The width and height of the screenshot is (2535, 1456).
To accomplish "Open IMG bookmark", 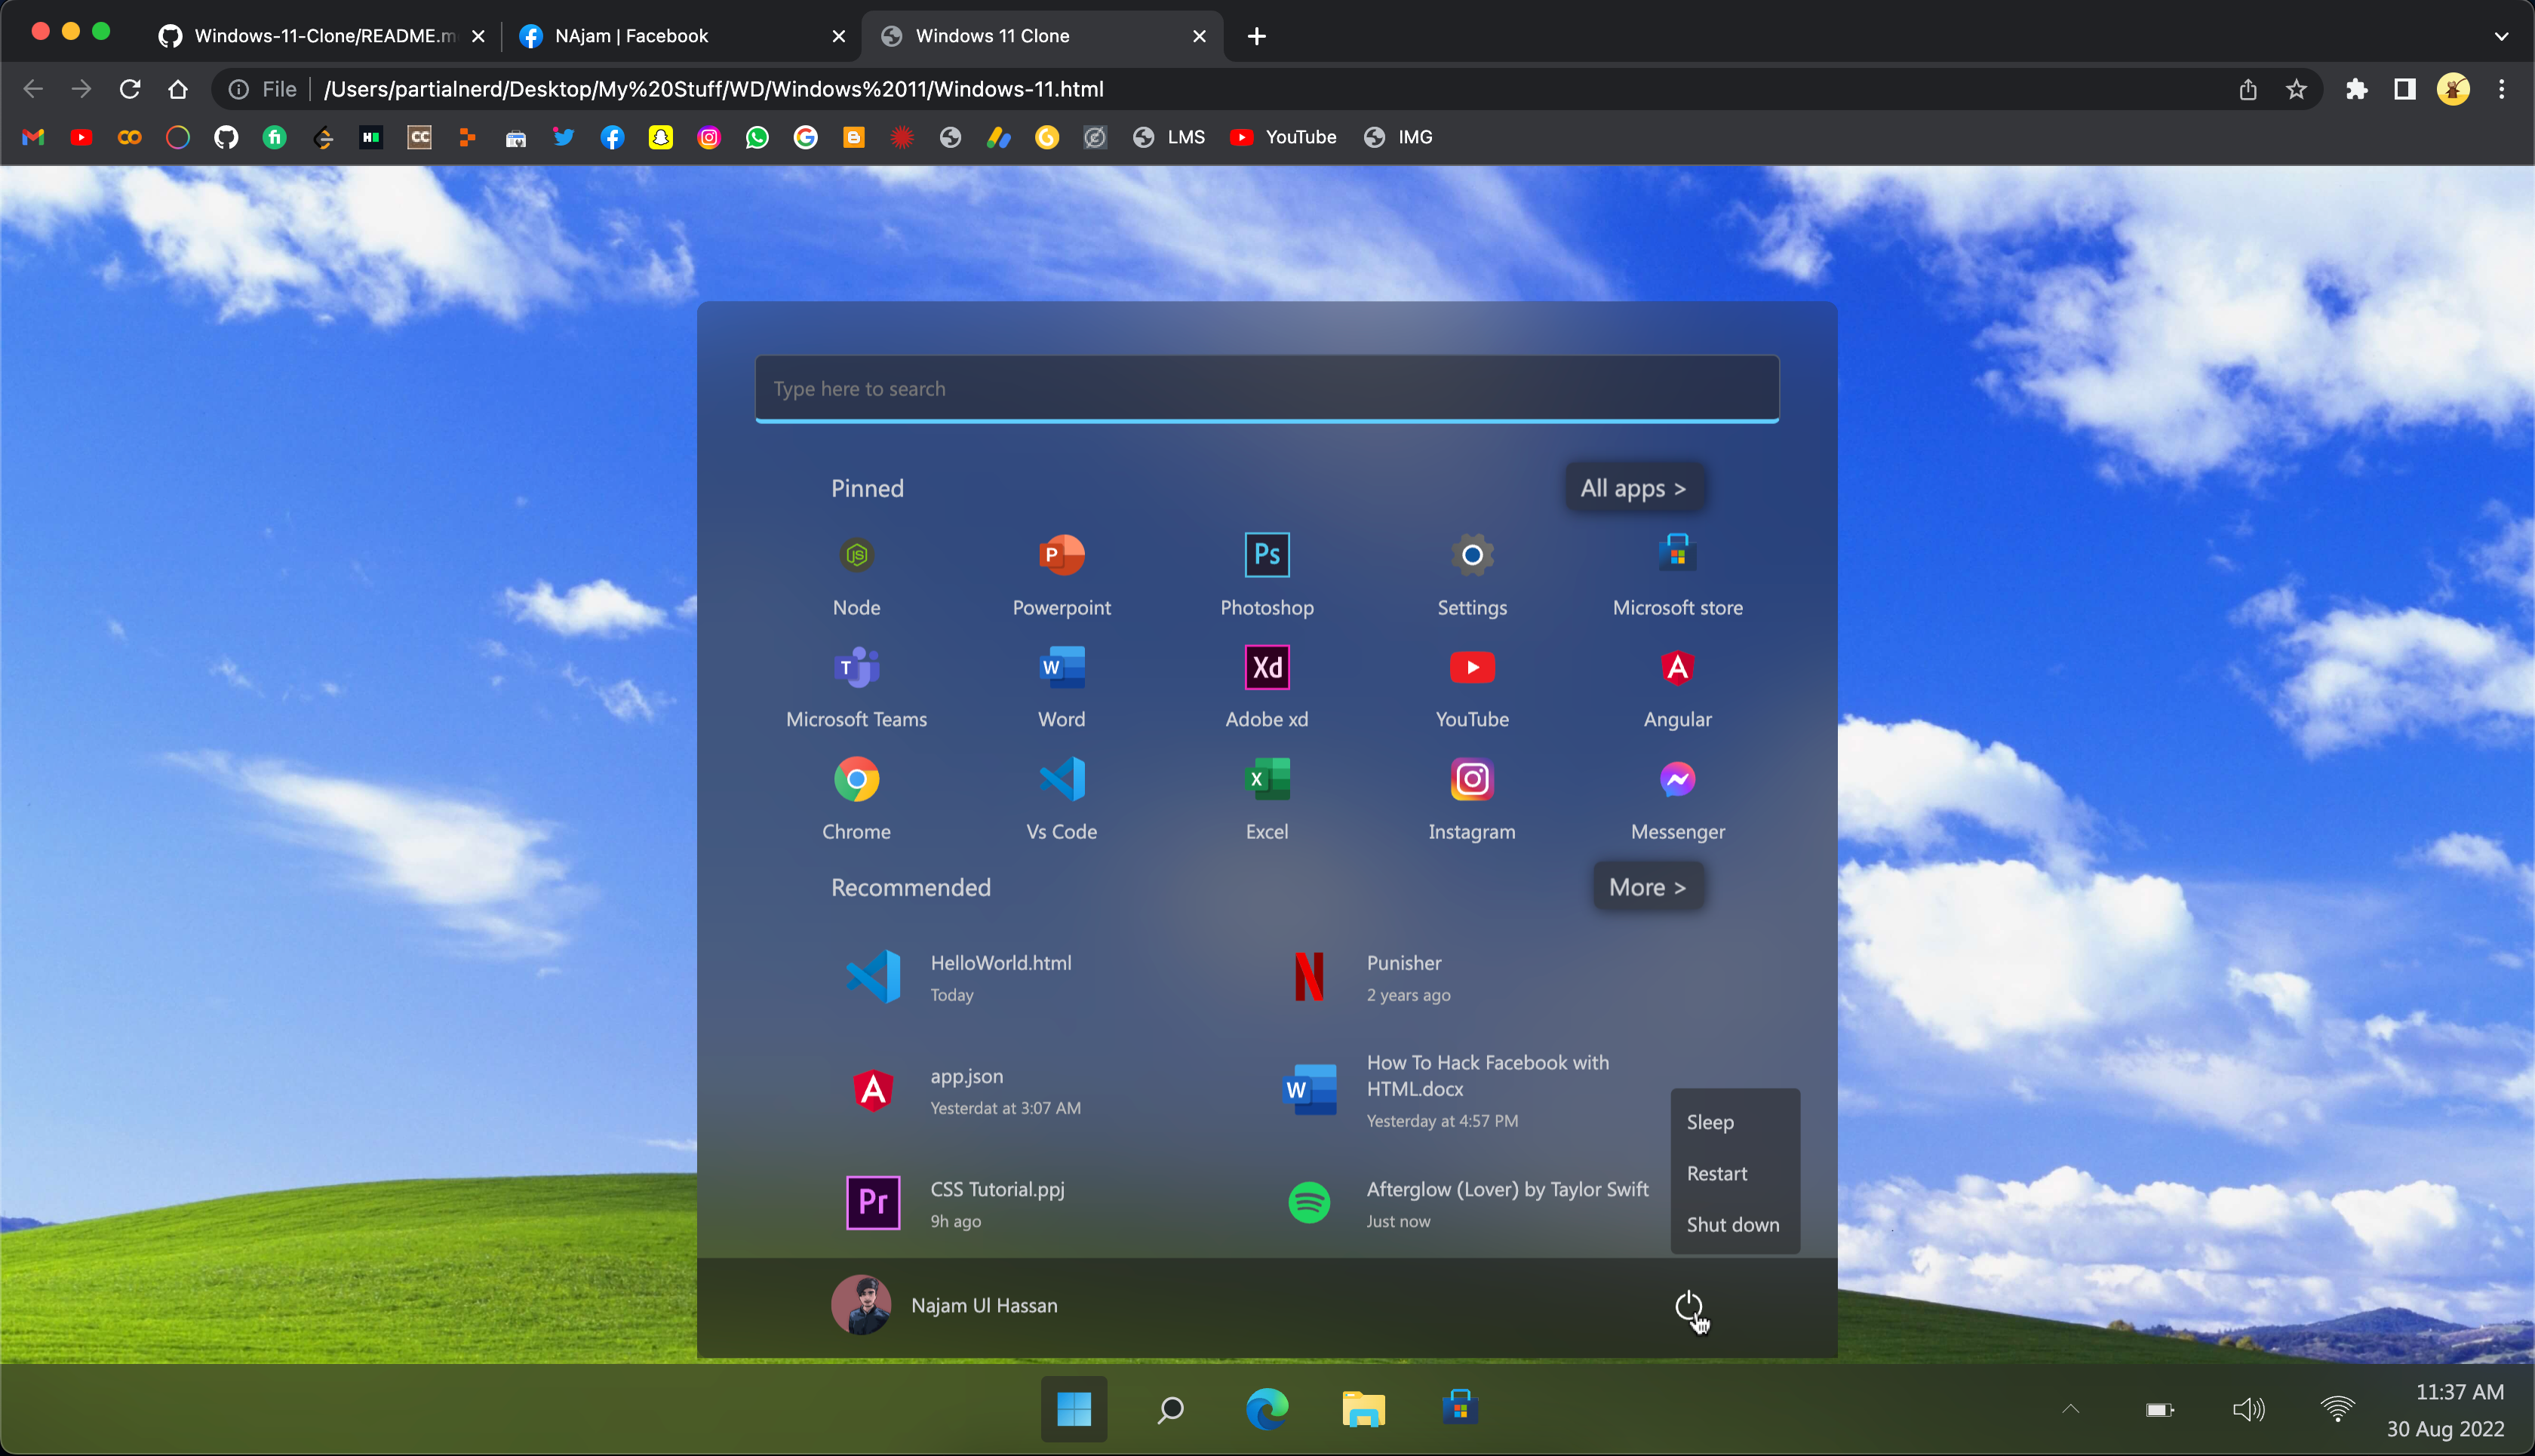I will point(1397,137).
